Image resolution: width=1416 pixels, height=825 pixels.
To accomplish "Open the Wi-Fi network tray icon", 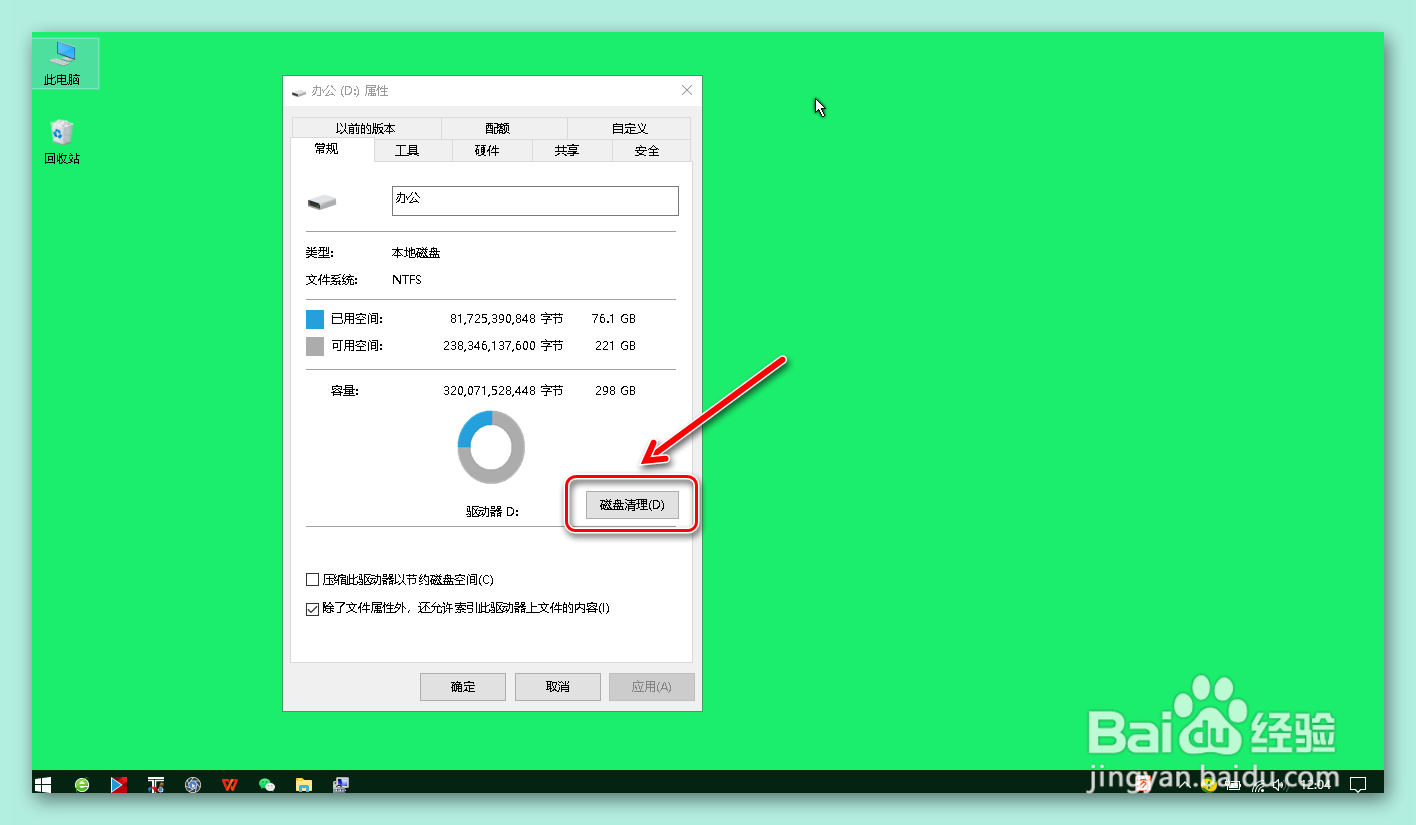I will (x=1258, y=786).
